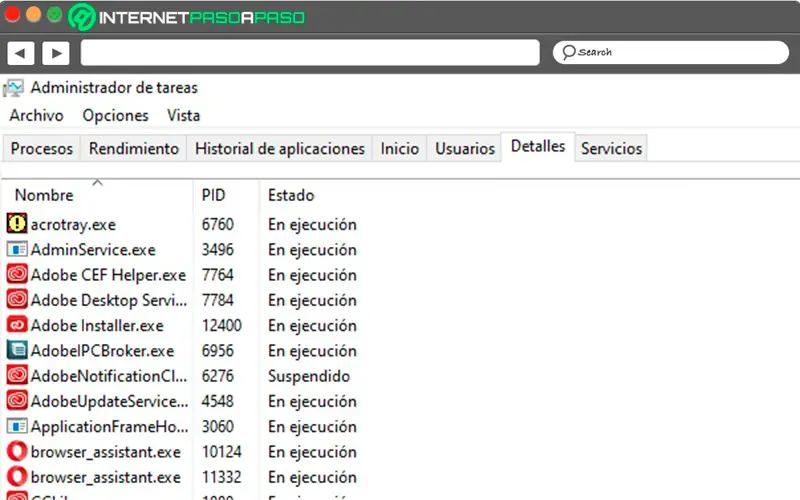Select the AdminService.exe process name
This screenshot has width=800, height=500.
93,249
